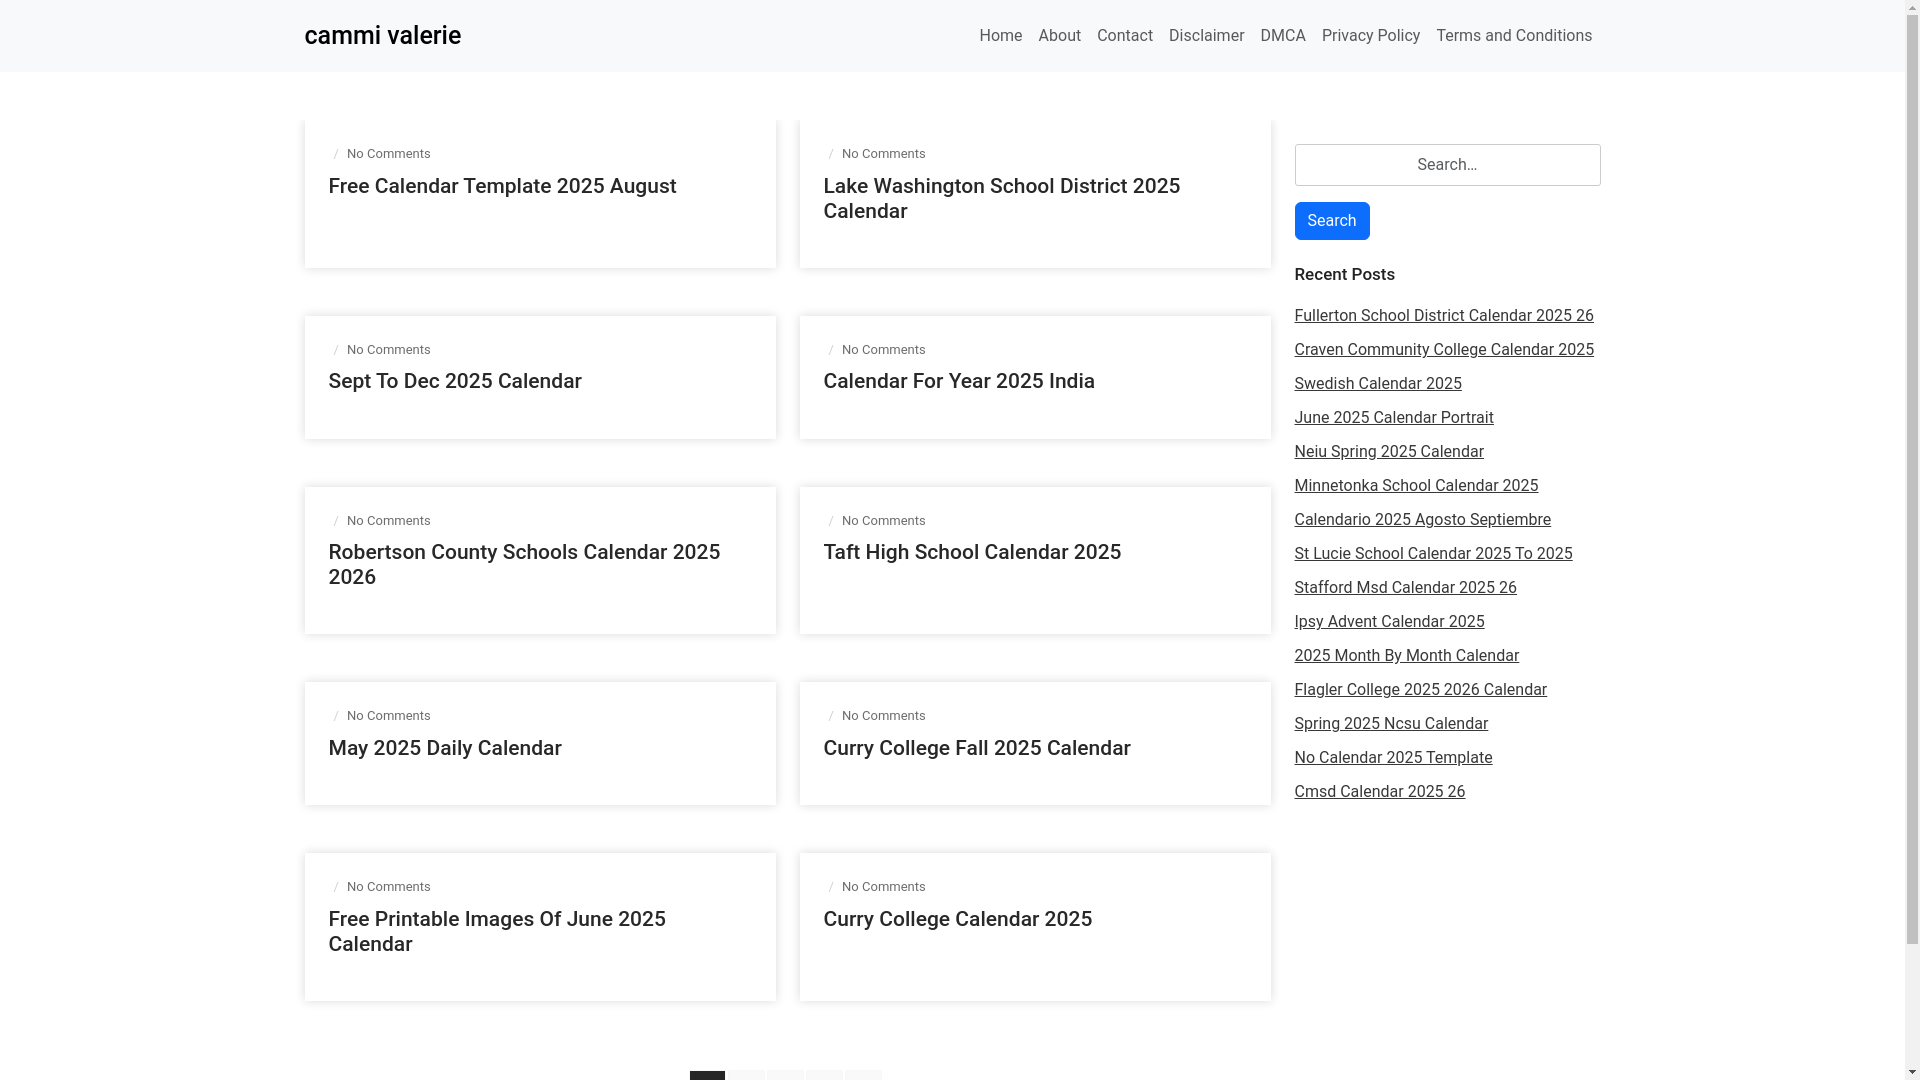Open the Contact page link

point(1124,36)
